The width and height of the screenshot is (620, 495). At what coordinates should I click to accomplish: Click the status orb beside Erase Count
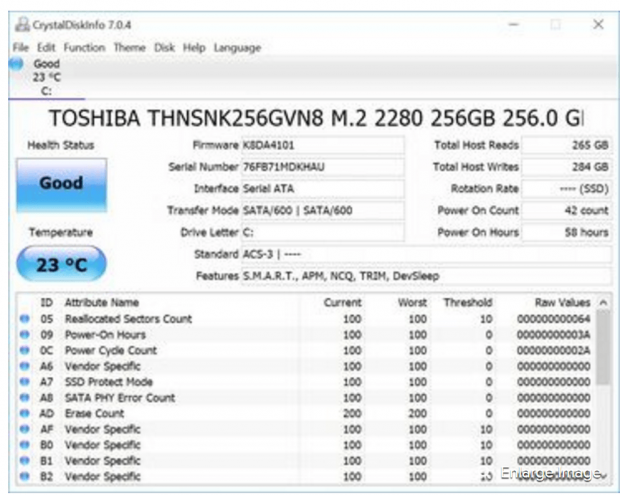24,413
